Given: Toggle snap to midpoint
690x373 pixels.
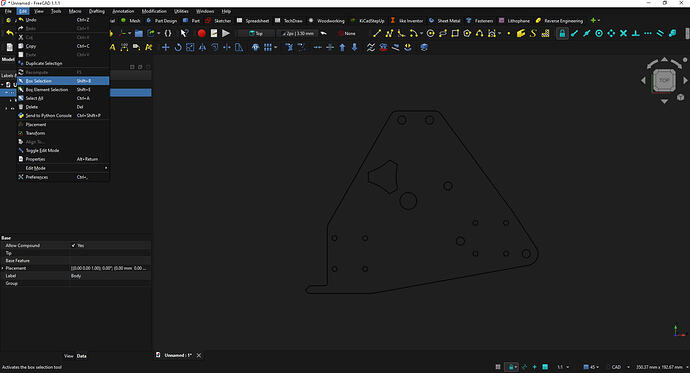Looking at the screenshot, I should point(587,33).
